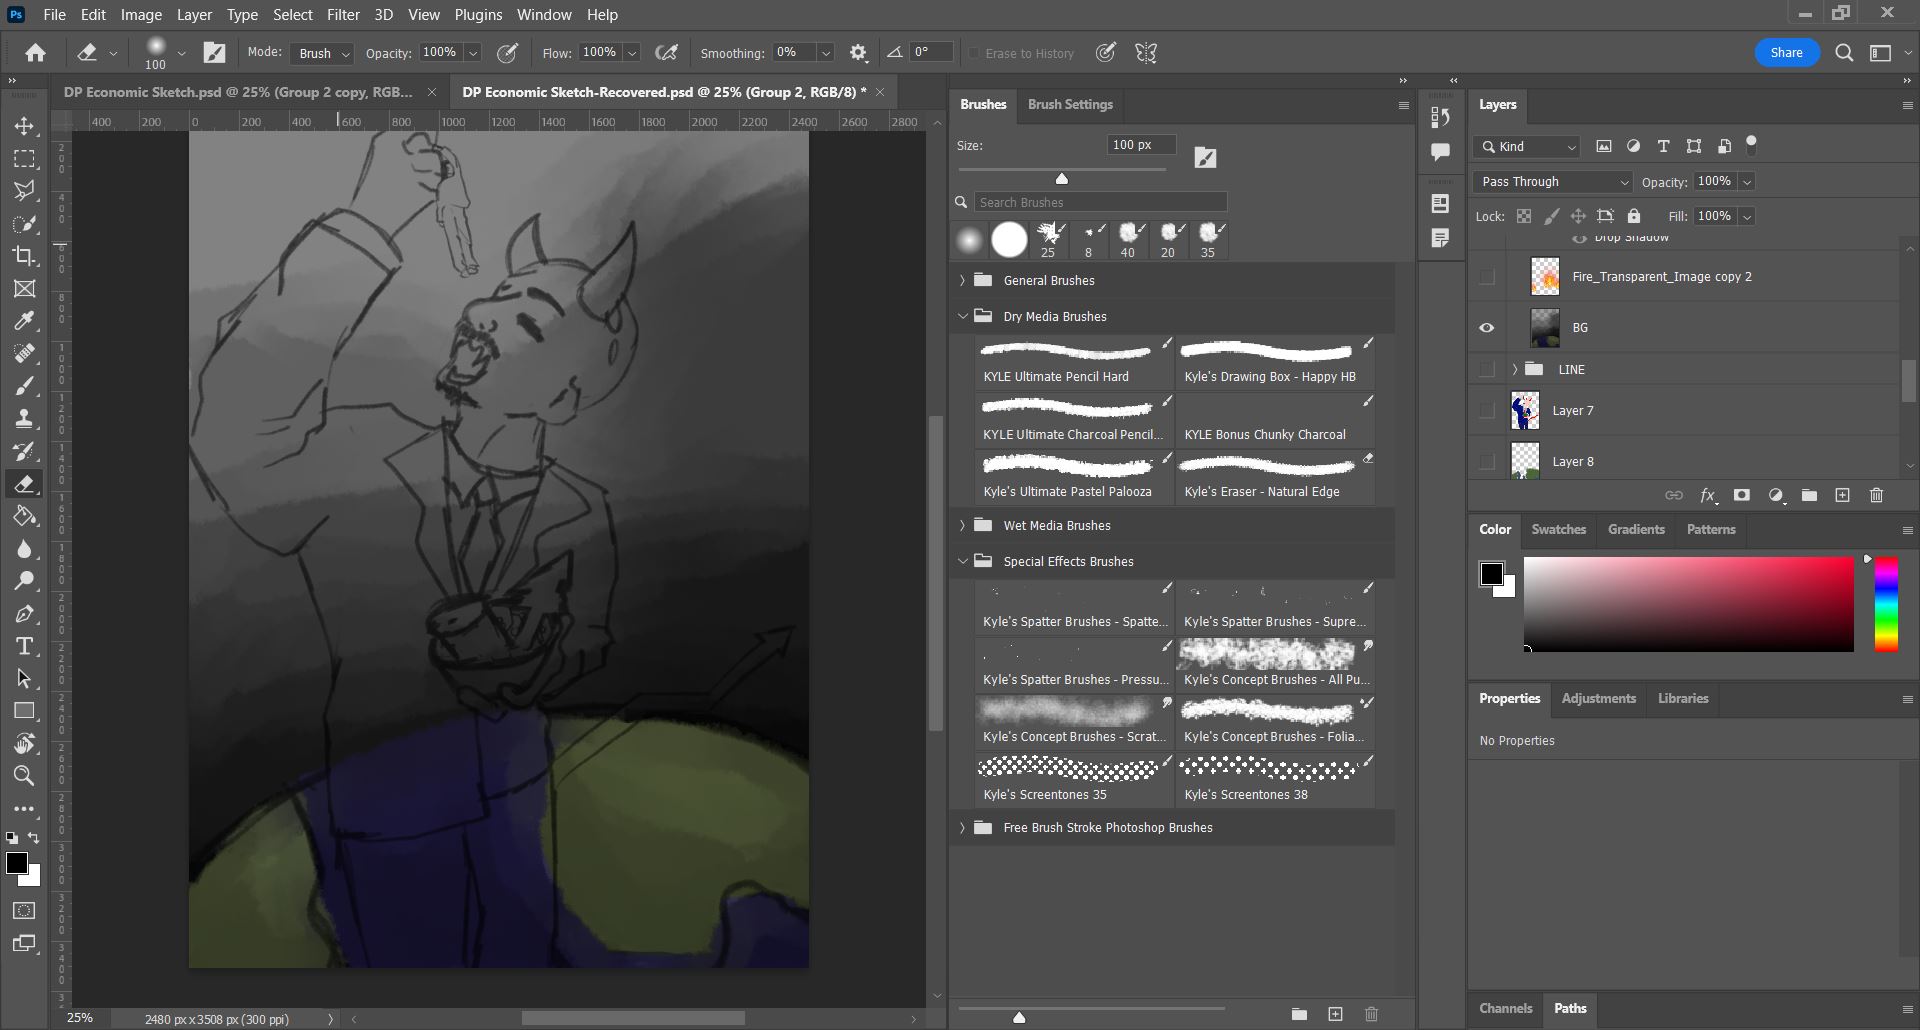Viewport: 1920px width, 1030px height.
Task: Select the Paint Bucket tool
Action: point(25,516)
